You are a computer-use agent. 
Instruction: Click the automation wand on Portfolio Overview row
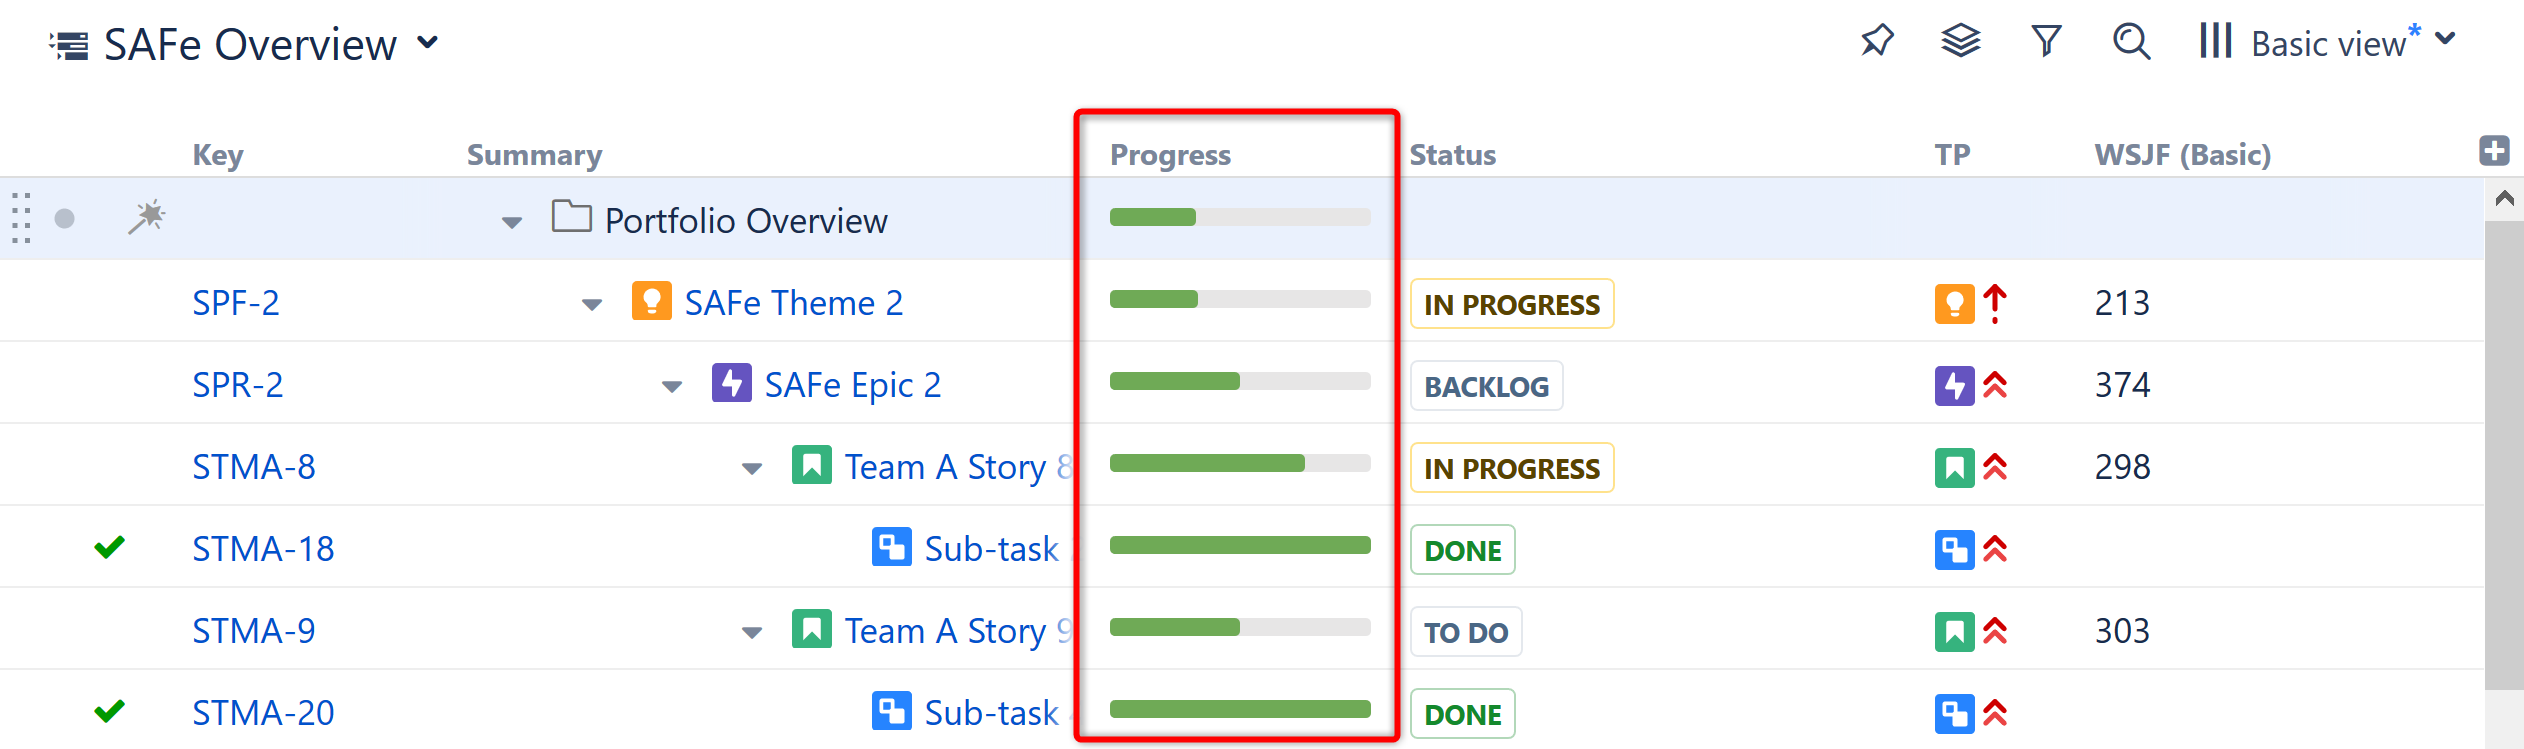click(x=146, y=218)
